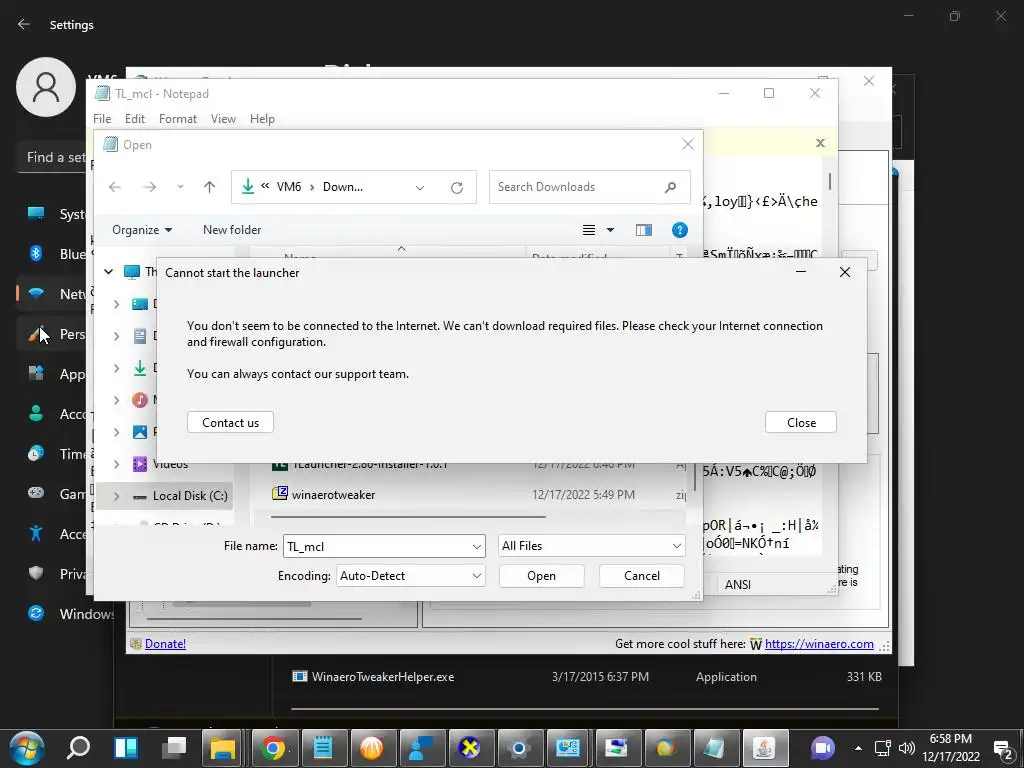Screen dimensions: 1024x768
Task: Open the winaero.com link
Action: click(819, 644)
